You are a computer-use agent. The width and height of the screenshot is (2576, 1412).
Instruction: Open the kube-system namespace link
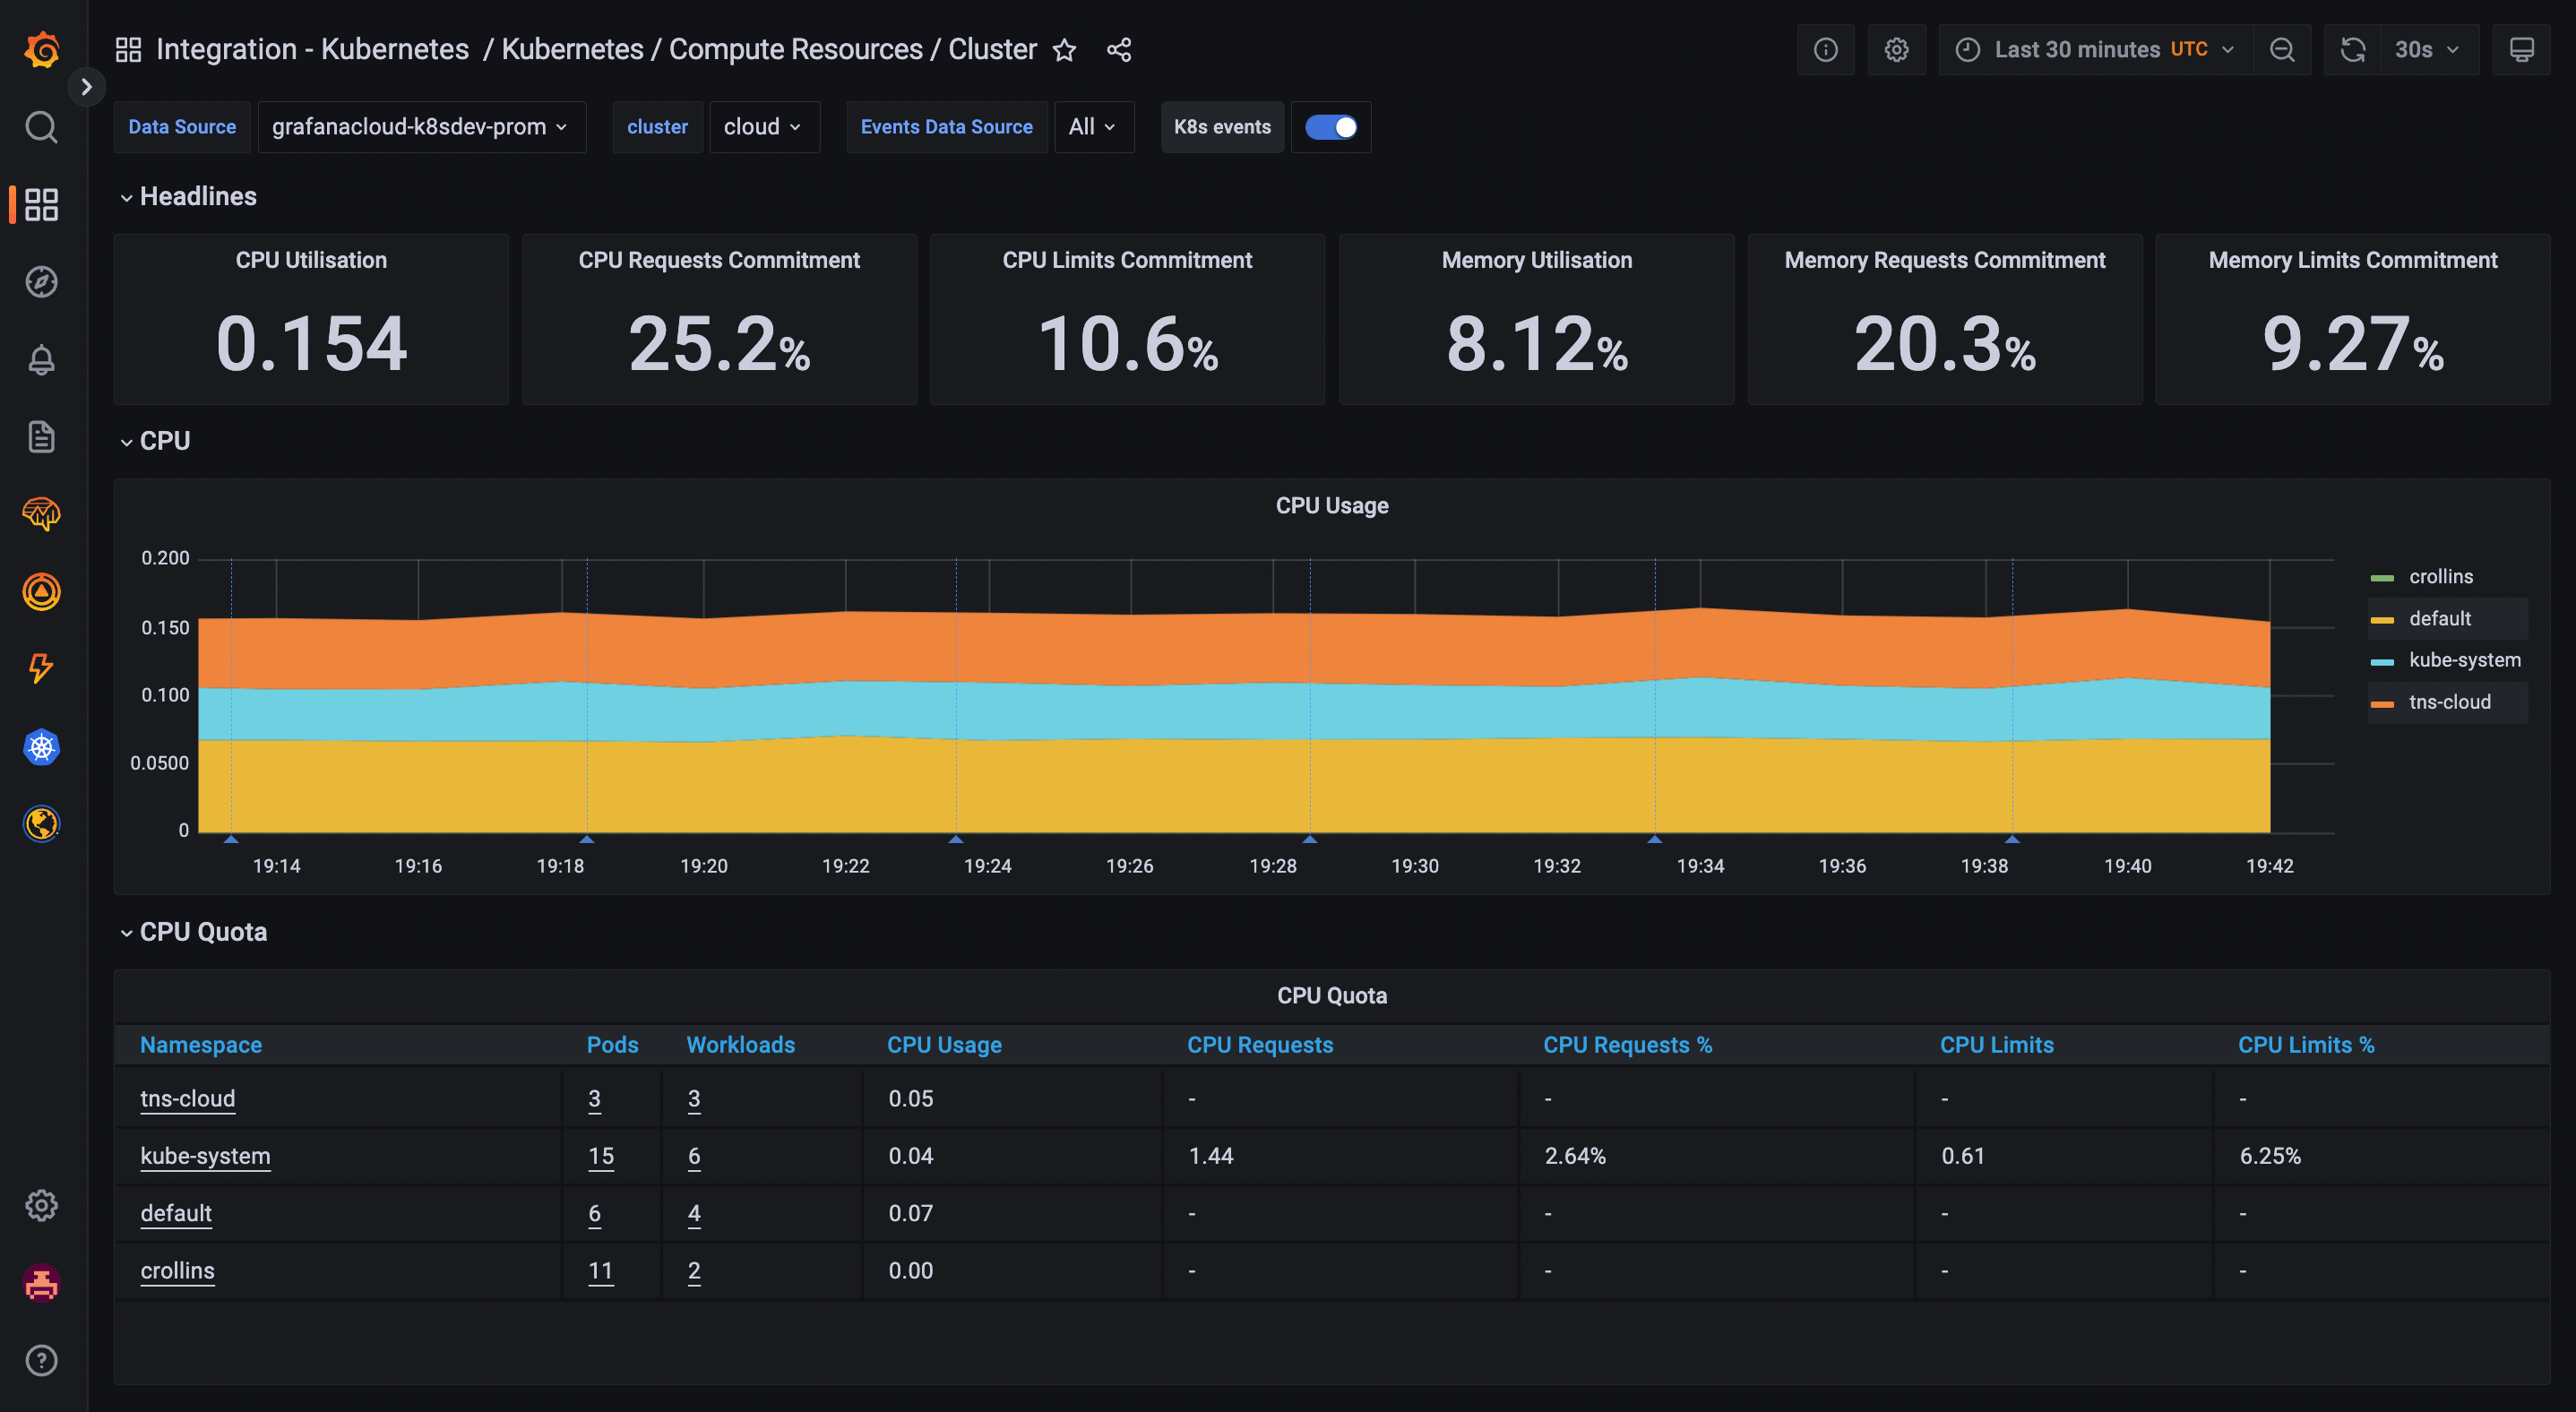tap(205, 1156)
